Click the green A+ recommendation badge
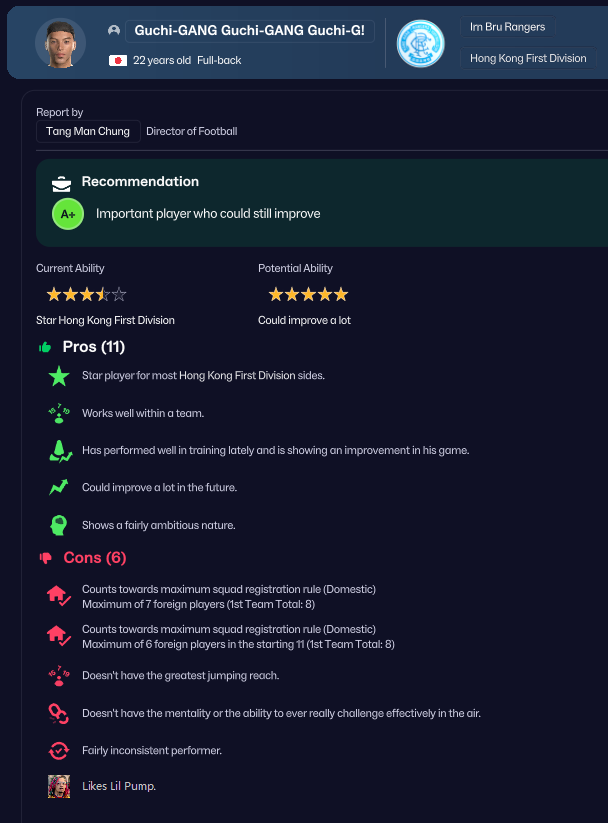Viewport: 608px width, 823px height. [68, 214]
